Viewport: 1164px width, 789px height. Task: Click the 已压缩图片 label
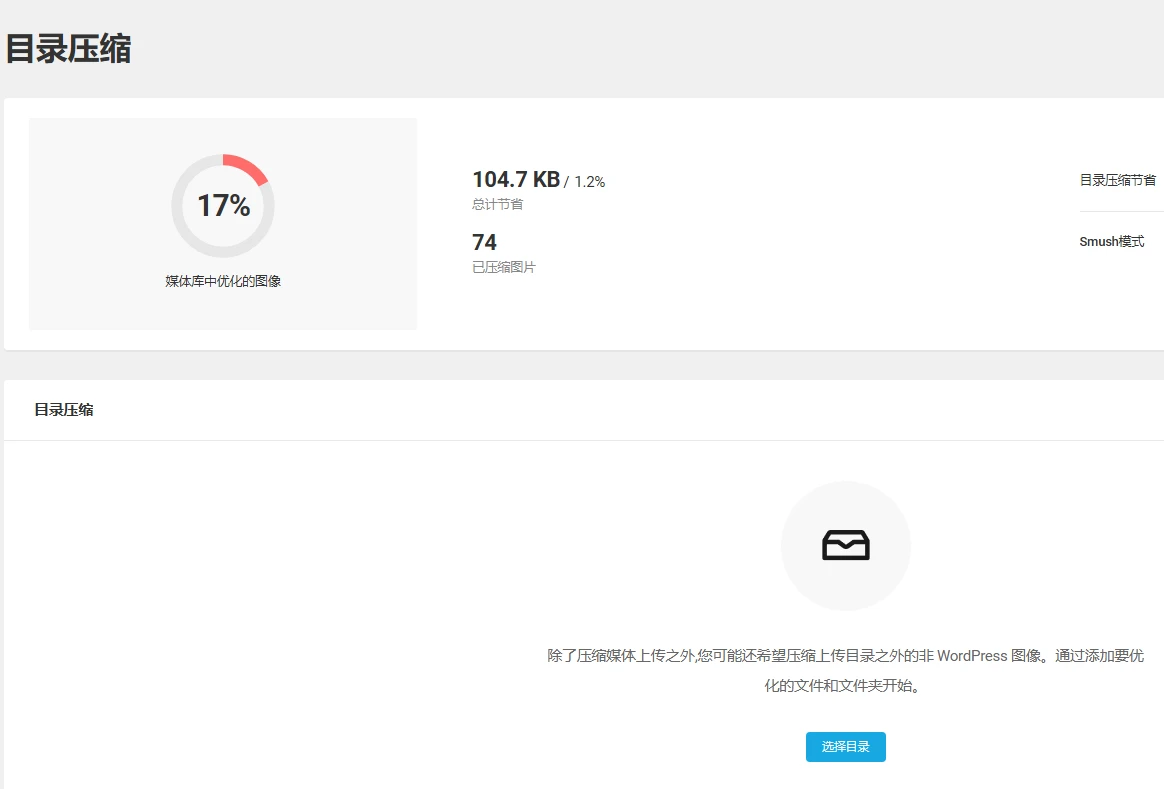(x=504, y=266)
